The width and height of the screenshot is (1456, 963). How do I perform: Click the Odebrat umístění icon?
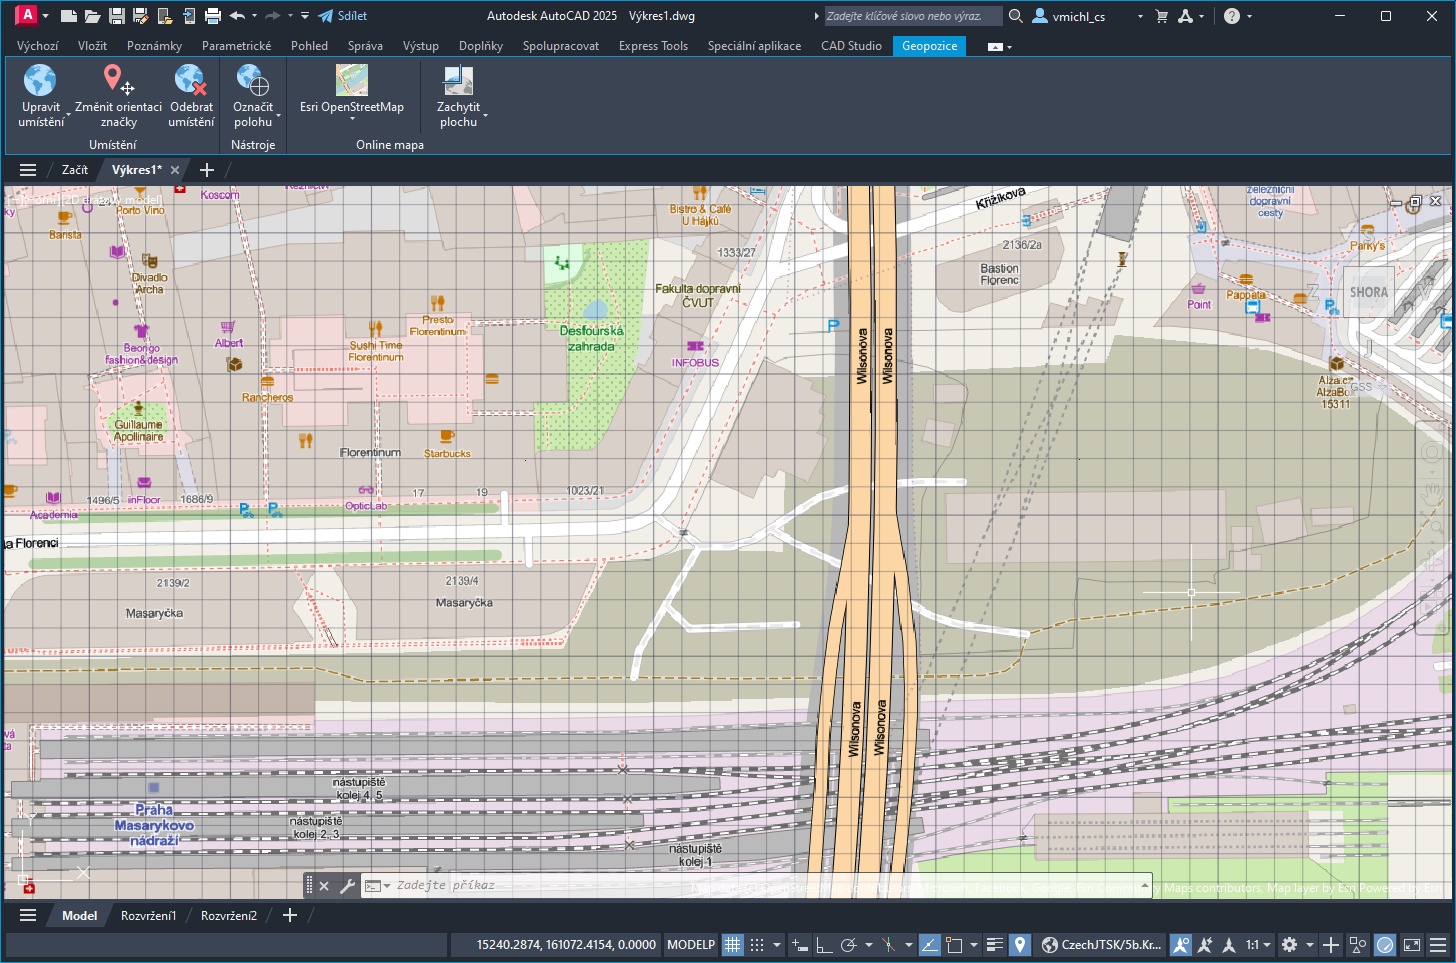click(190, 80)
